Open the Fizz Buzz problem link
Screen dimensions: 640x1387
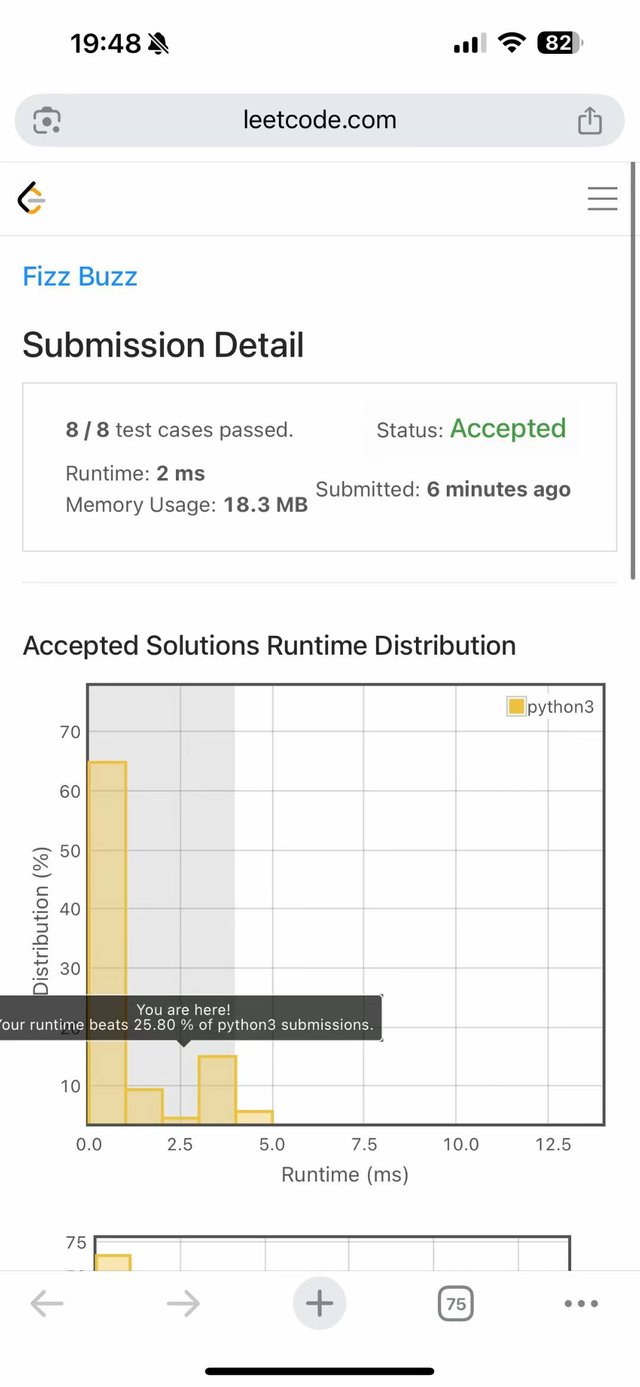(x=80, y=276)
